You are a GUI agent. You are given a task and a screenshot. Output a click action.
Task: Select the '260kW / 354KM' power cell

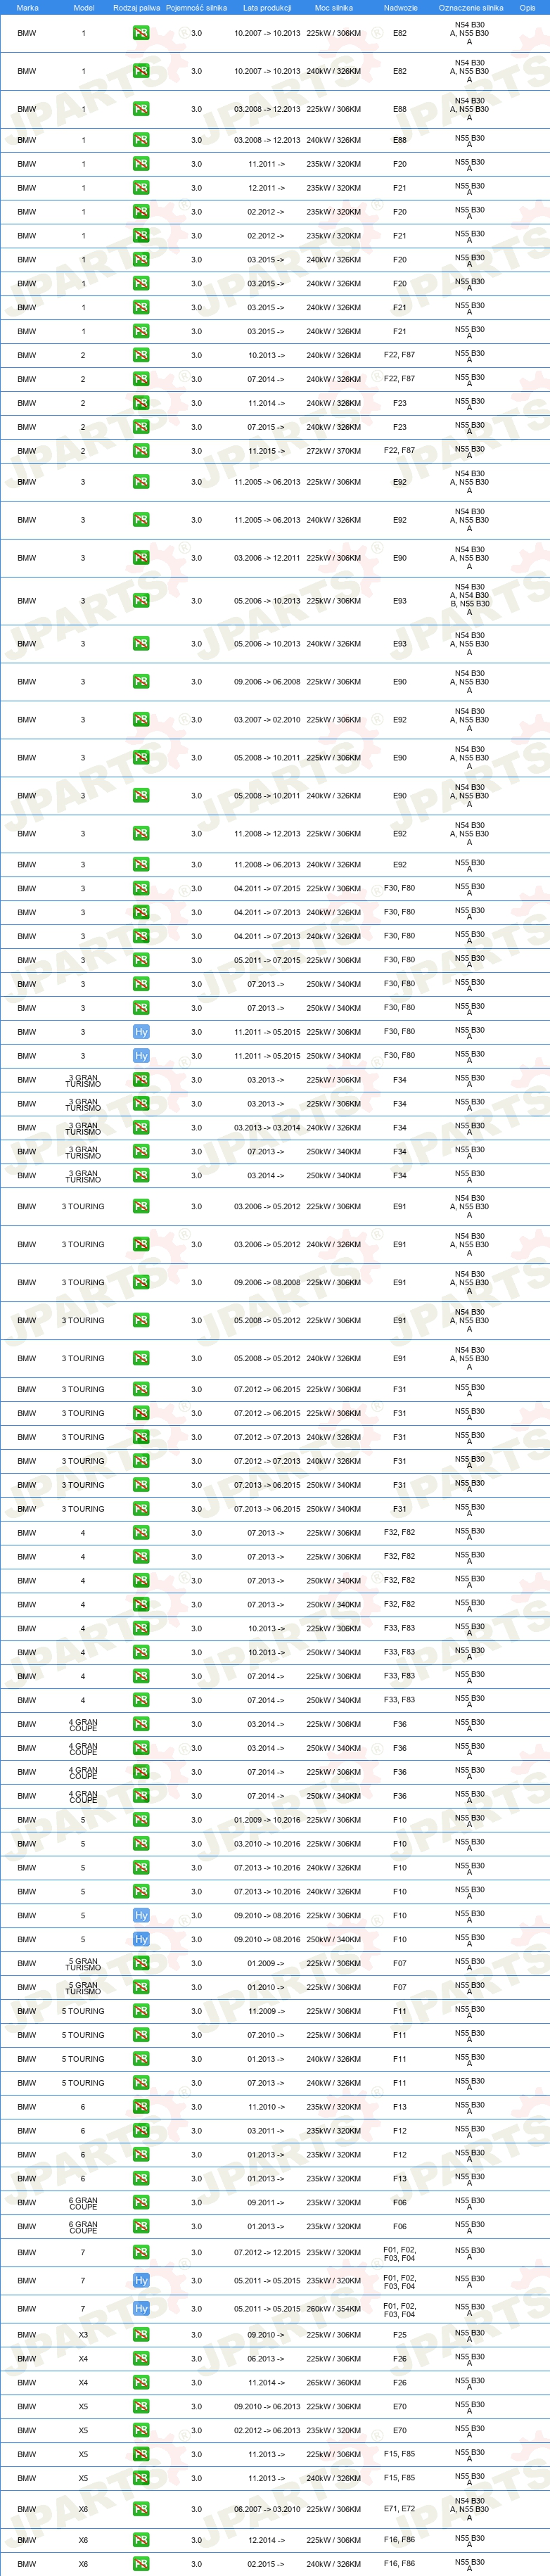pyautogui.click(x=334, y=2309)
